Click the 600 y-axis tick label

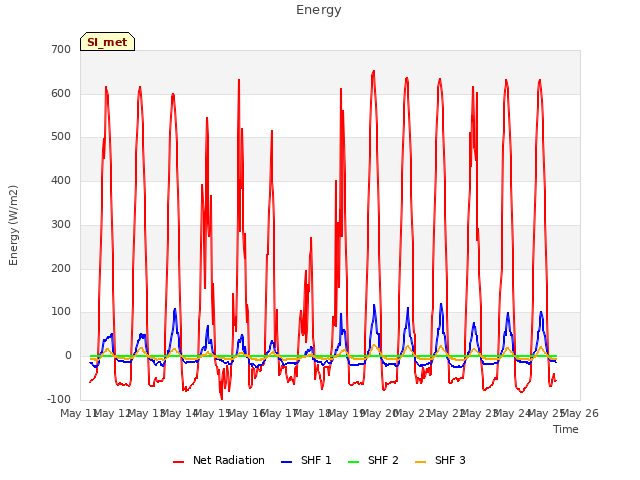pyautogui.click(x=61, y=93)
